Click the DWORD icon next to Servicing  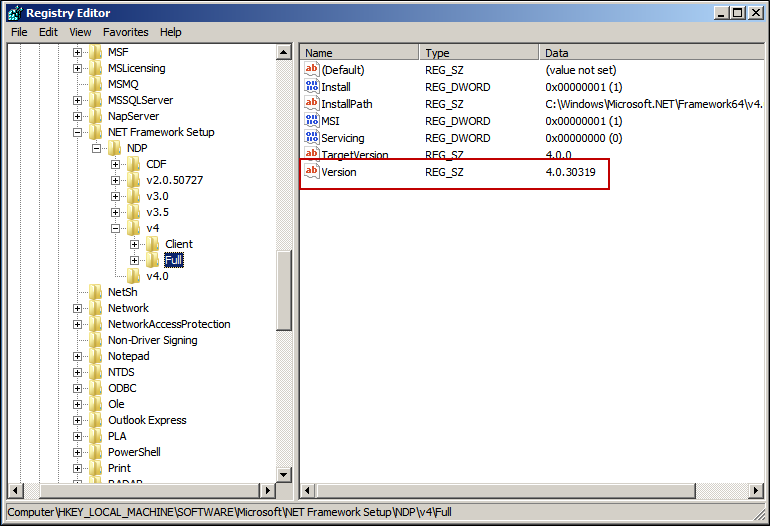[x=312, y=138]
